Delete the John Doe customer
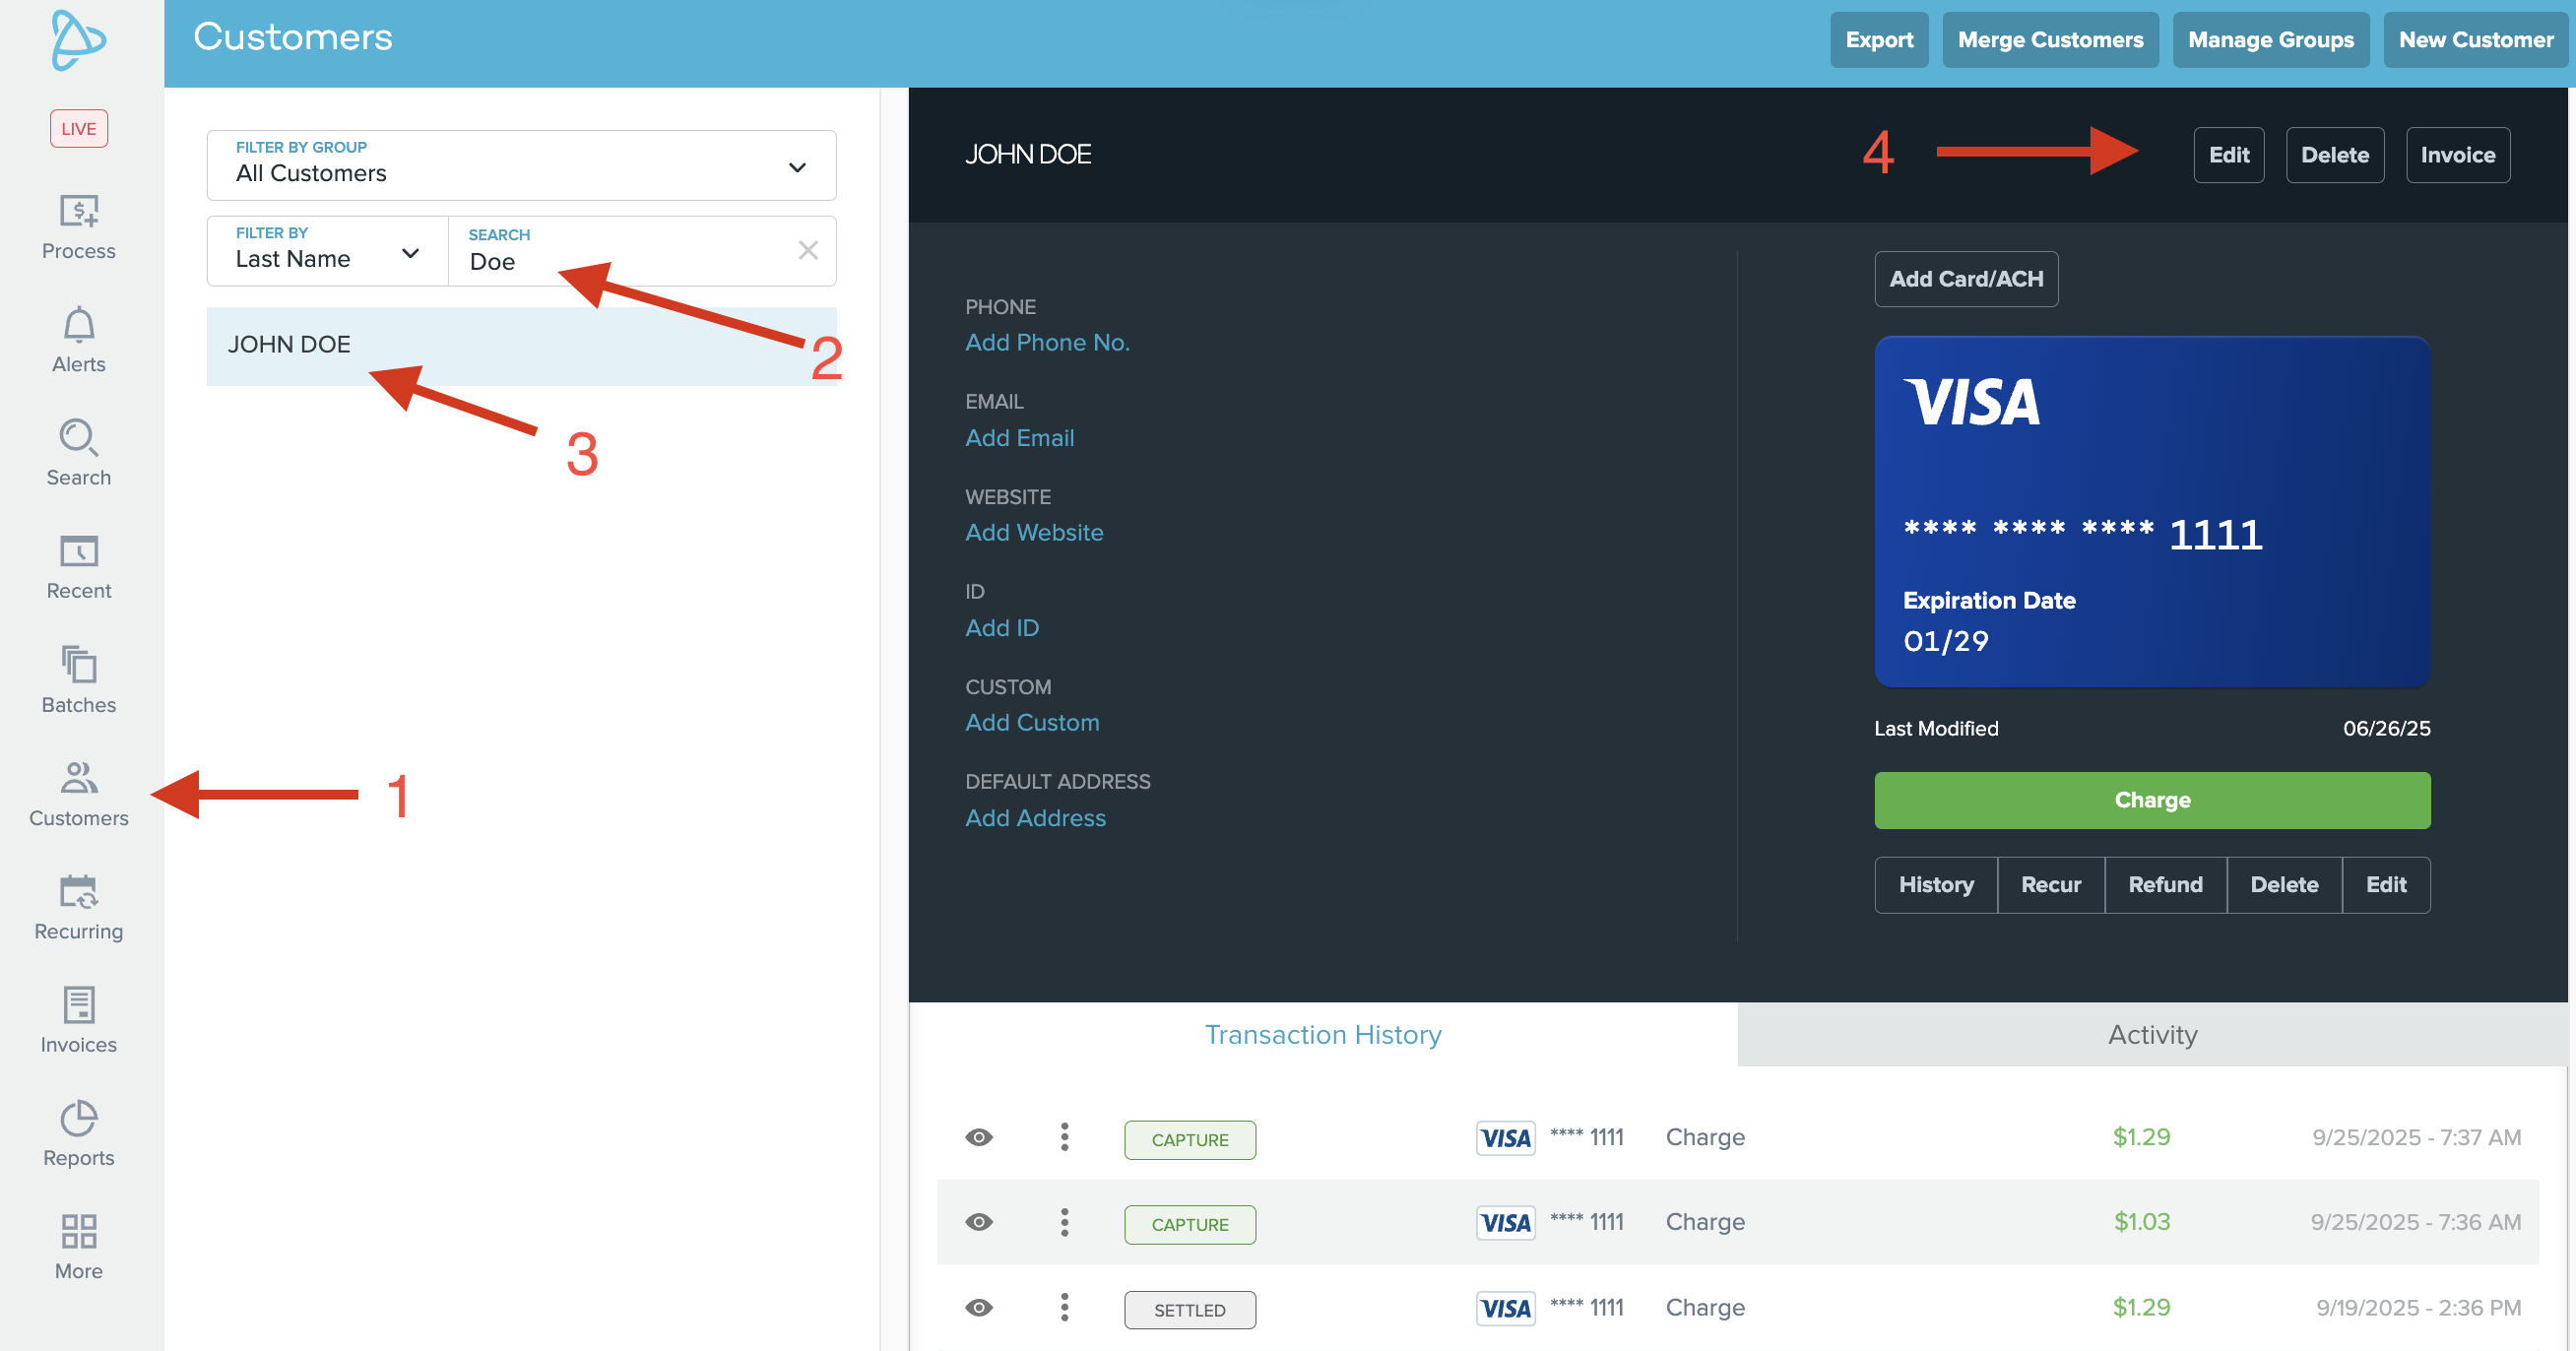 pyautogui.click(x=2335, y=155)
